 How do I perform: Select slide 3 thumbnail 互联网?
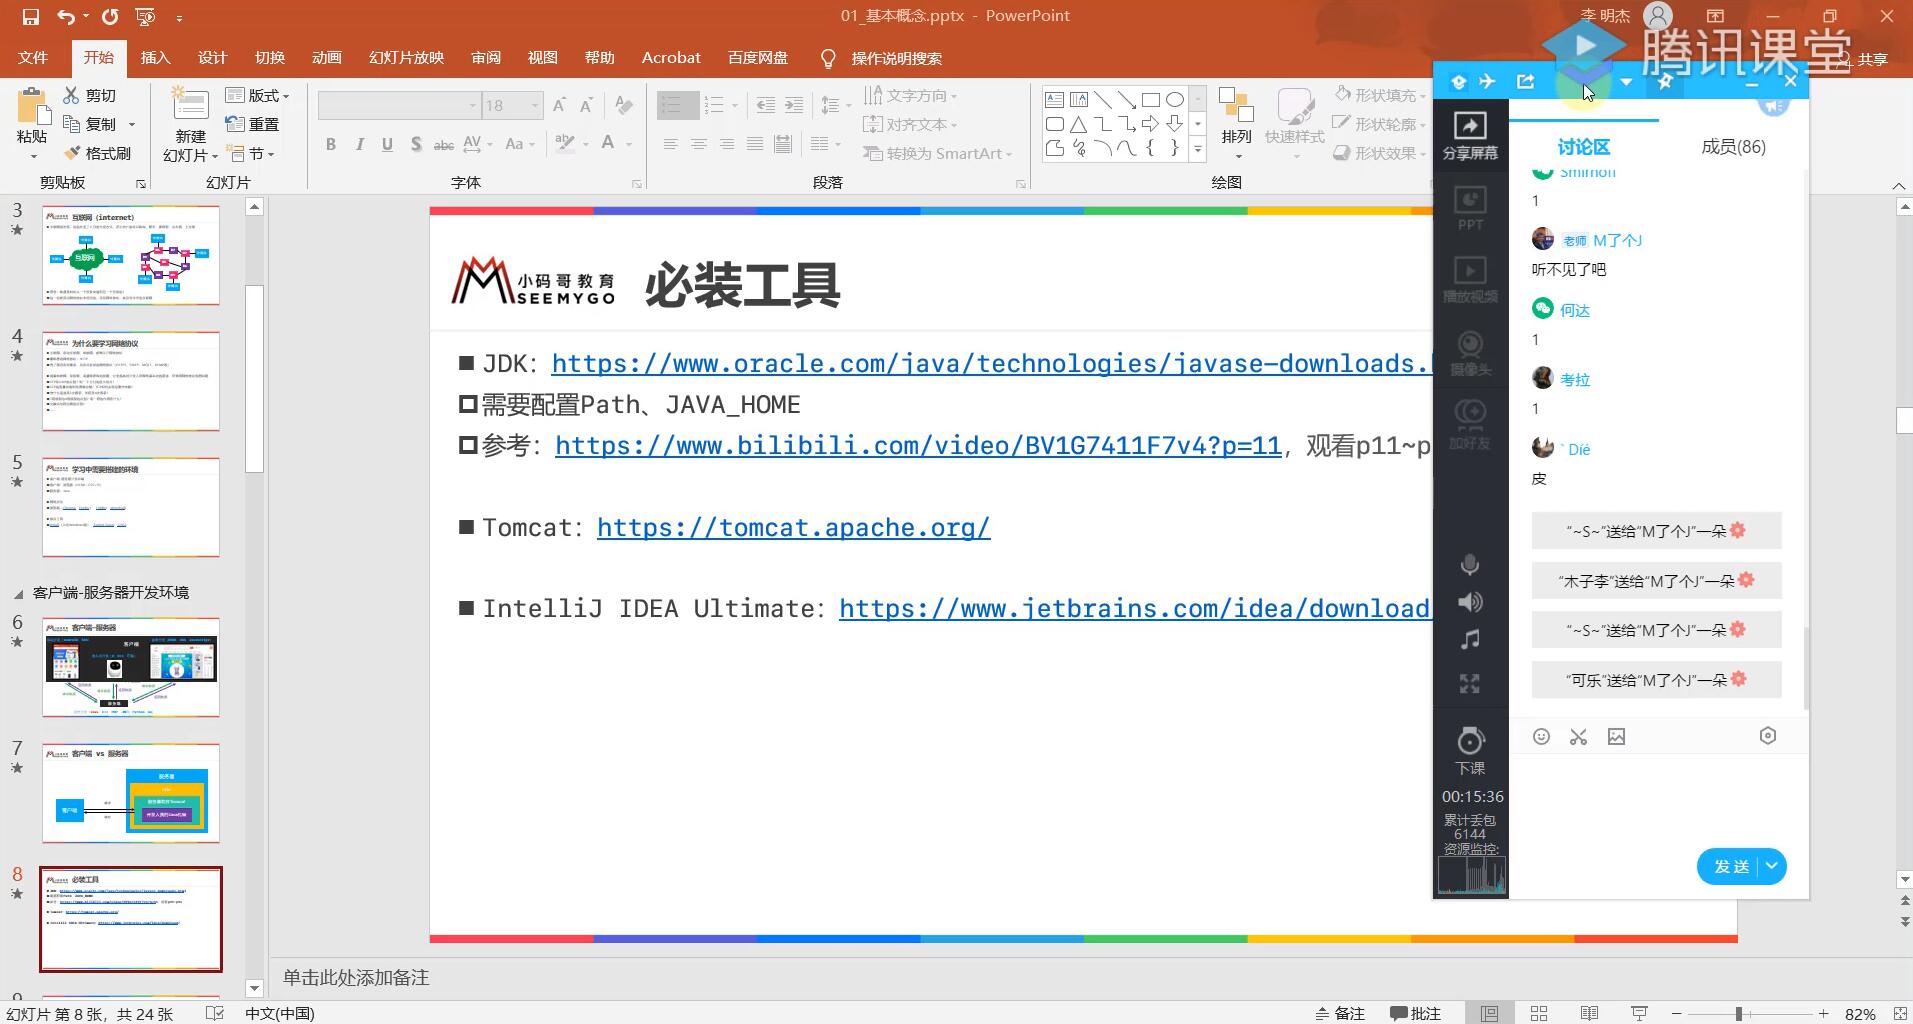[131, 255]
